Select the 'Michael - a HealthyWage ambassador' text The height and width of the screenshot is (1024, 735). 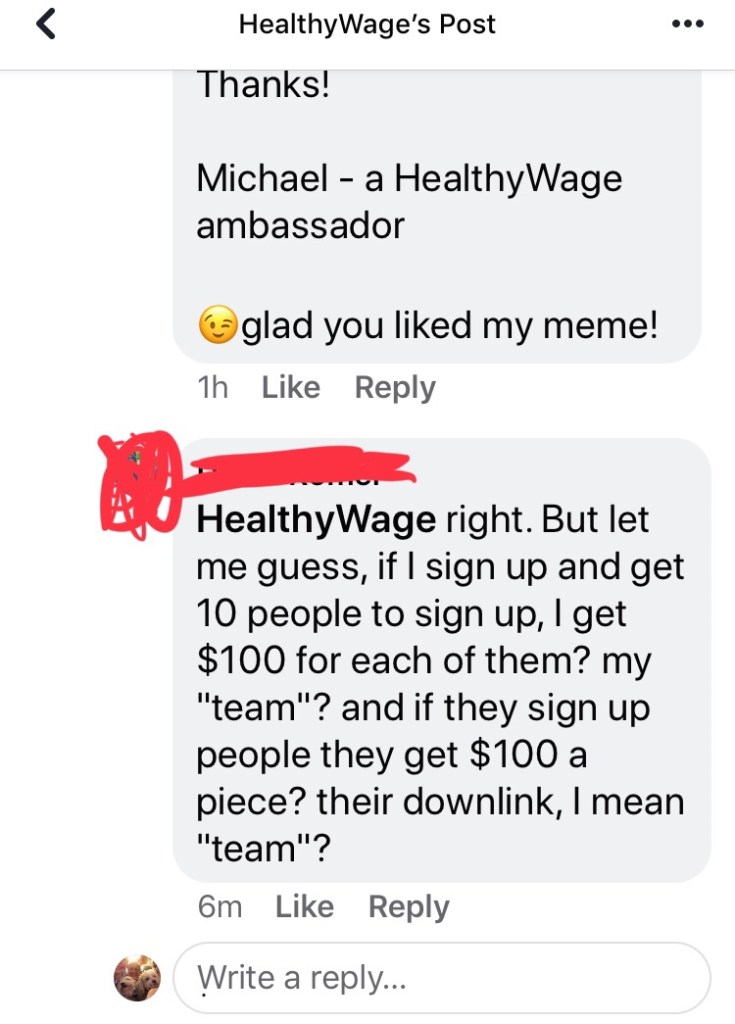(x=409, y=201)
